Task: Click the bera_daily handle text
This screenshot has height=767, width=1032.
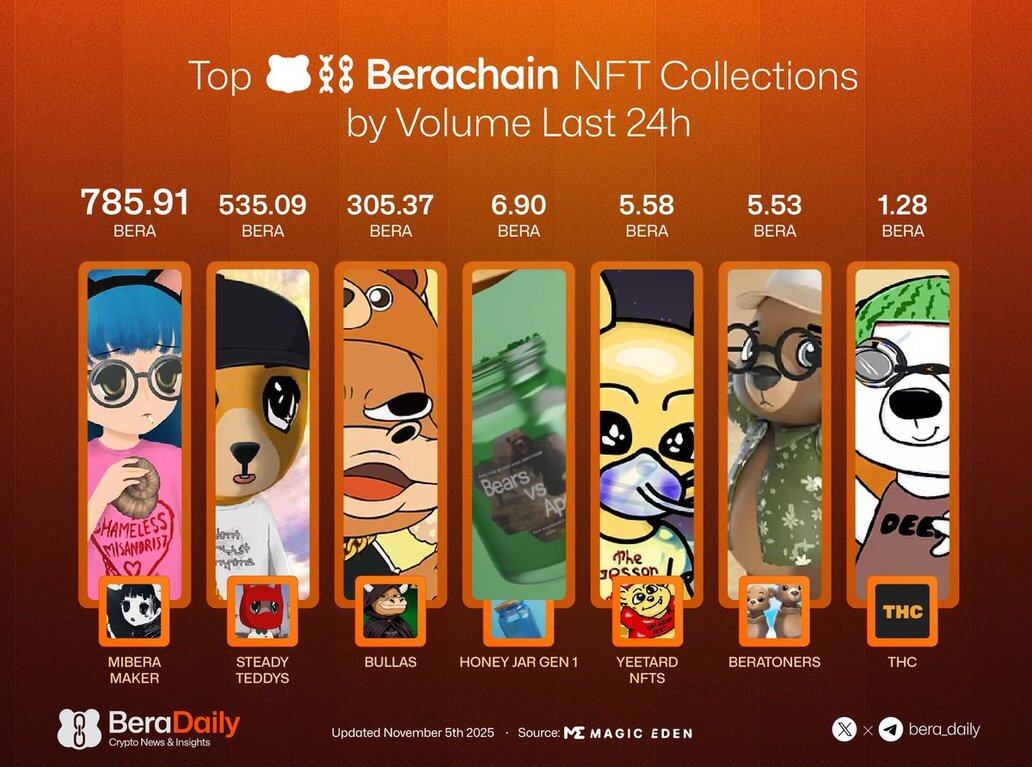Action: tap(944, 730)
